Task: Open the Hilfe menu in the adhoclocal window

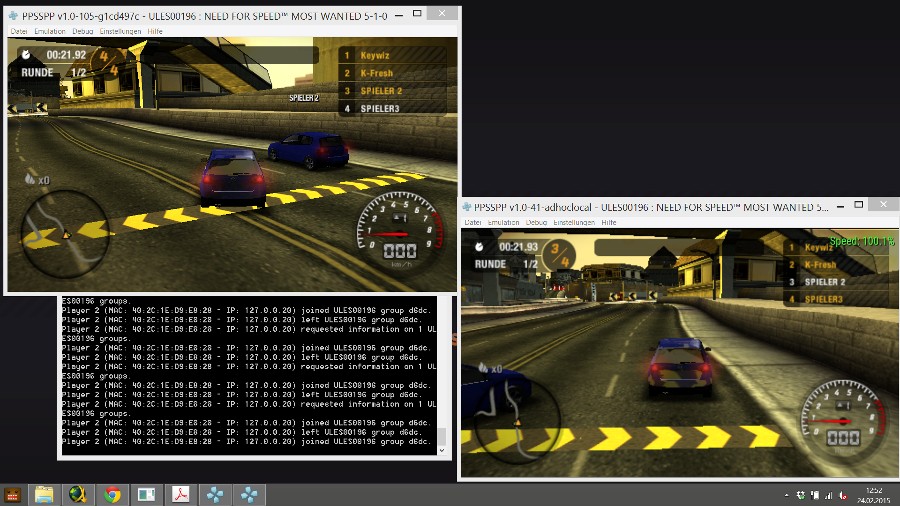Action: point(610,222)
